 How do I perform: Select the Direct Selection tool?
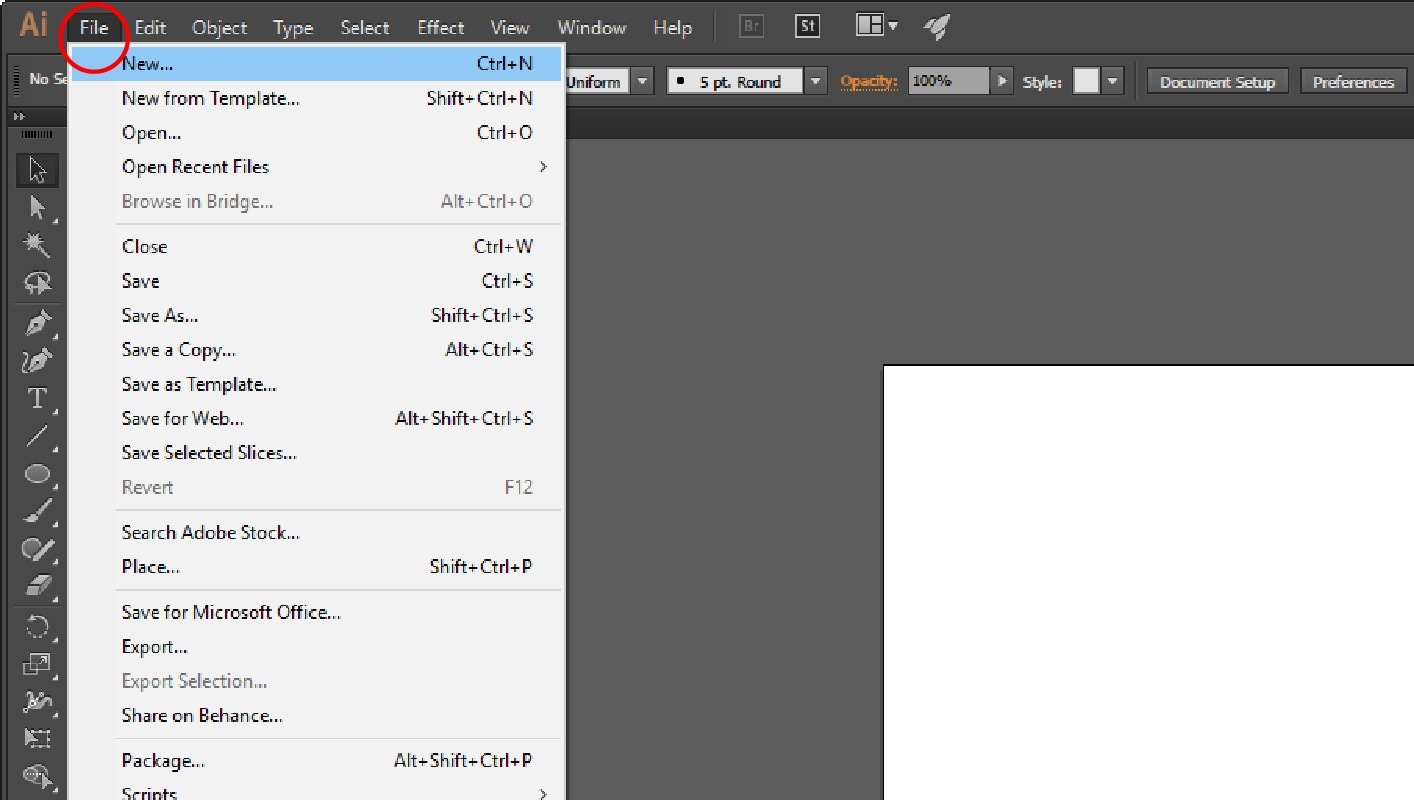37,208
